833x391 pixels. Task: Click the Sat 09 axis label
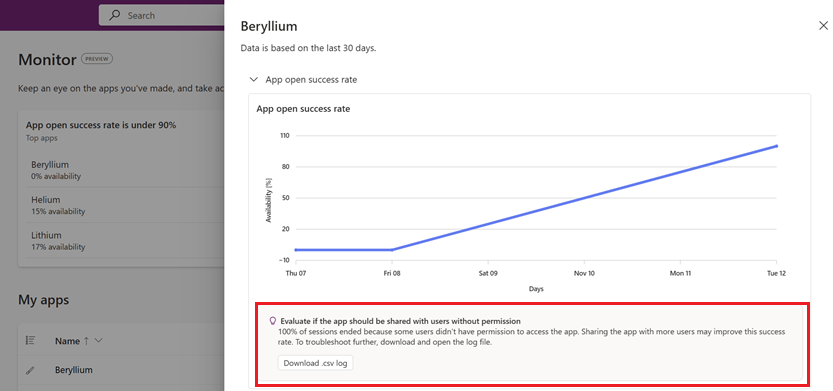[488, 273]
